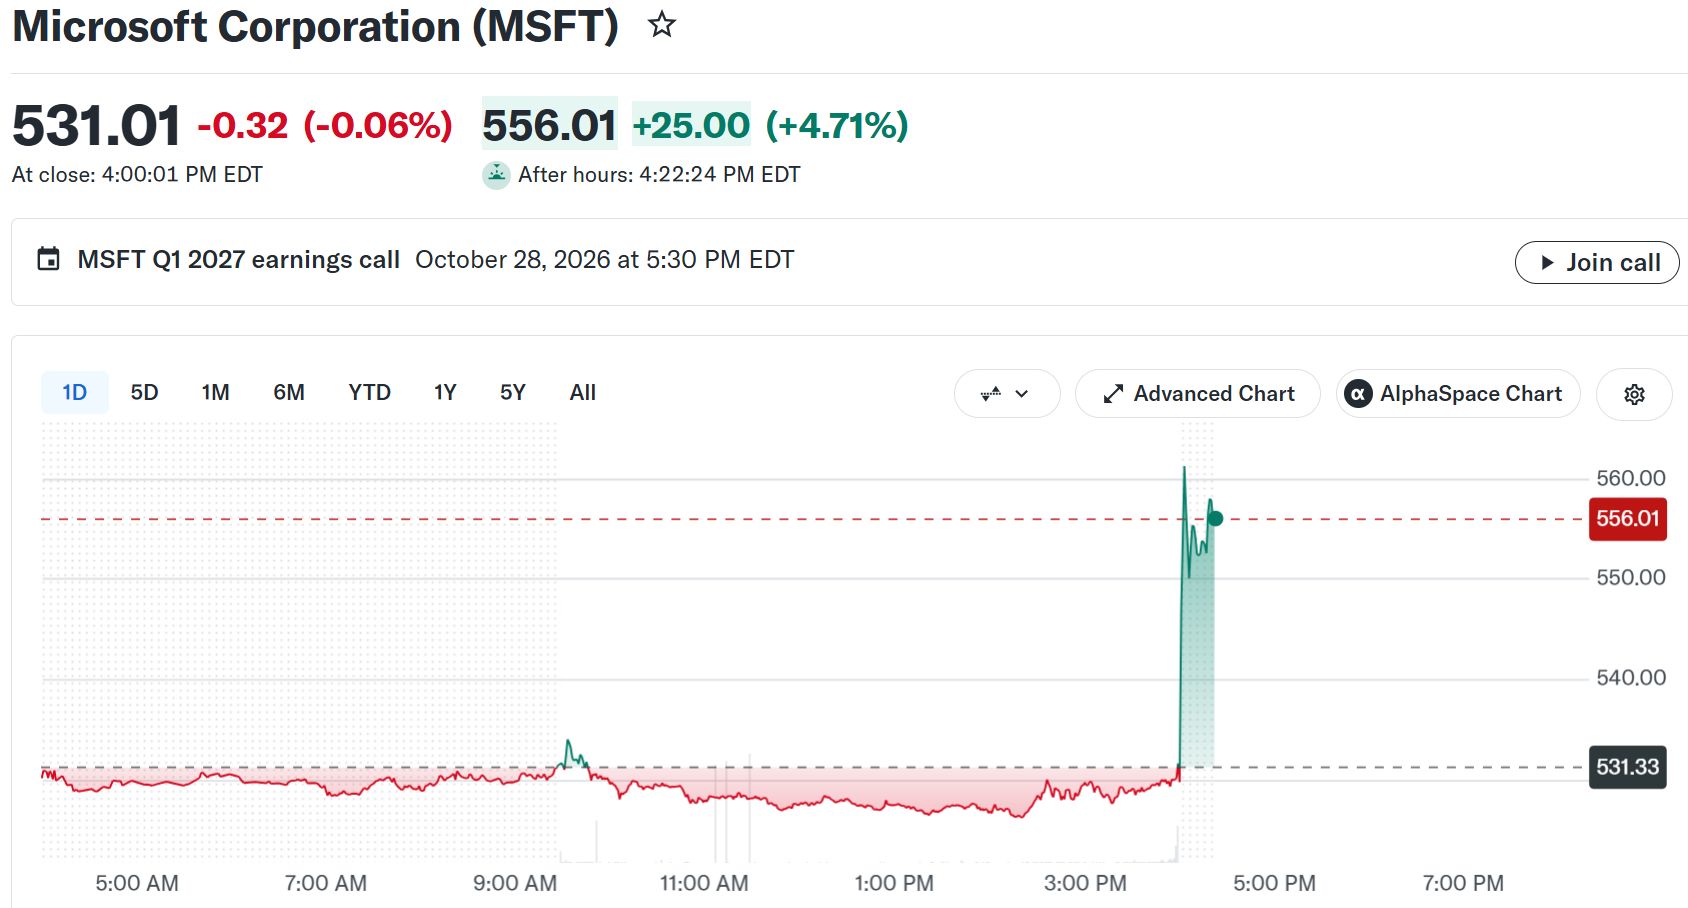Screen dimensions: 1688x908
Task: Open chart settings gear icon
Action: (1634, 394)
